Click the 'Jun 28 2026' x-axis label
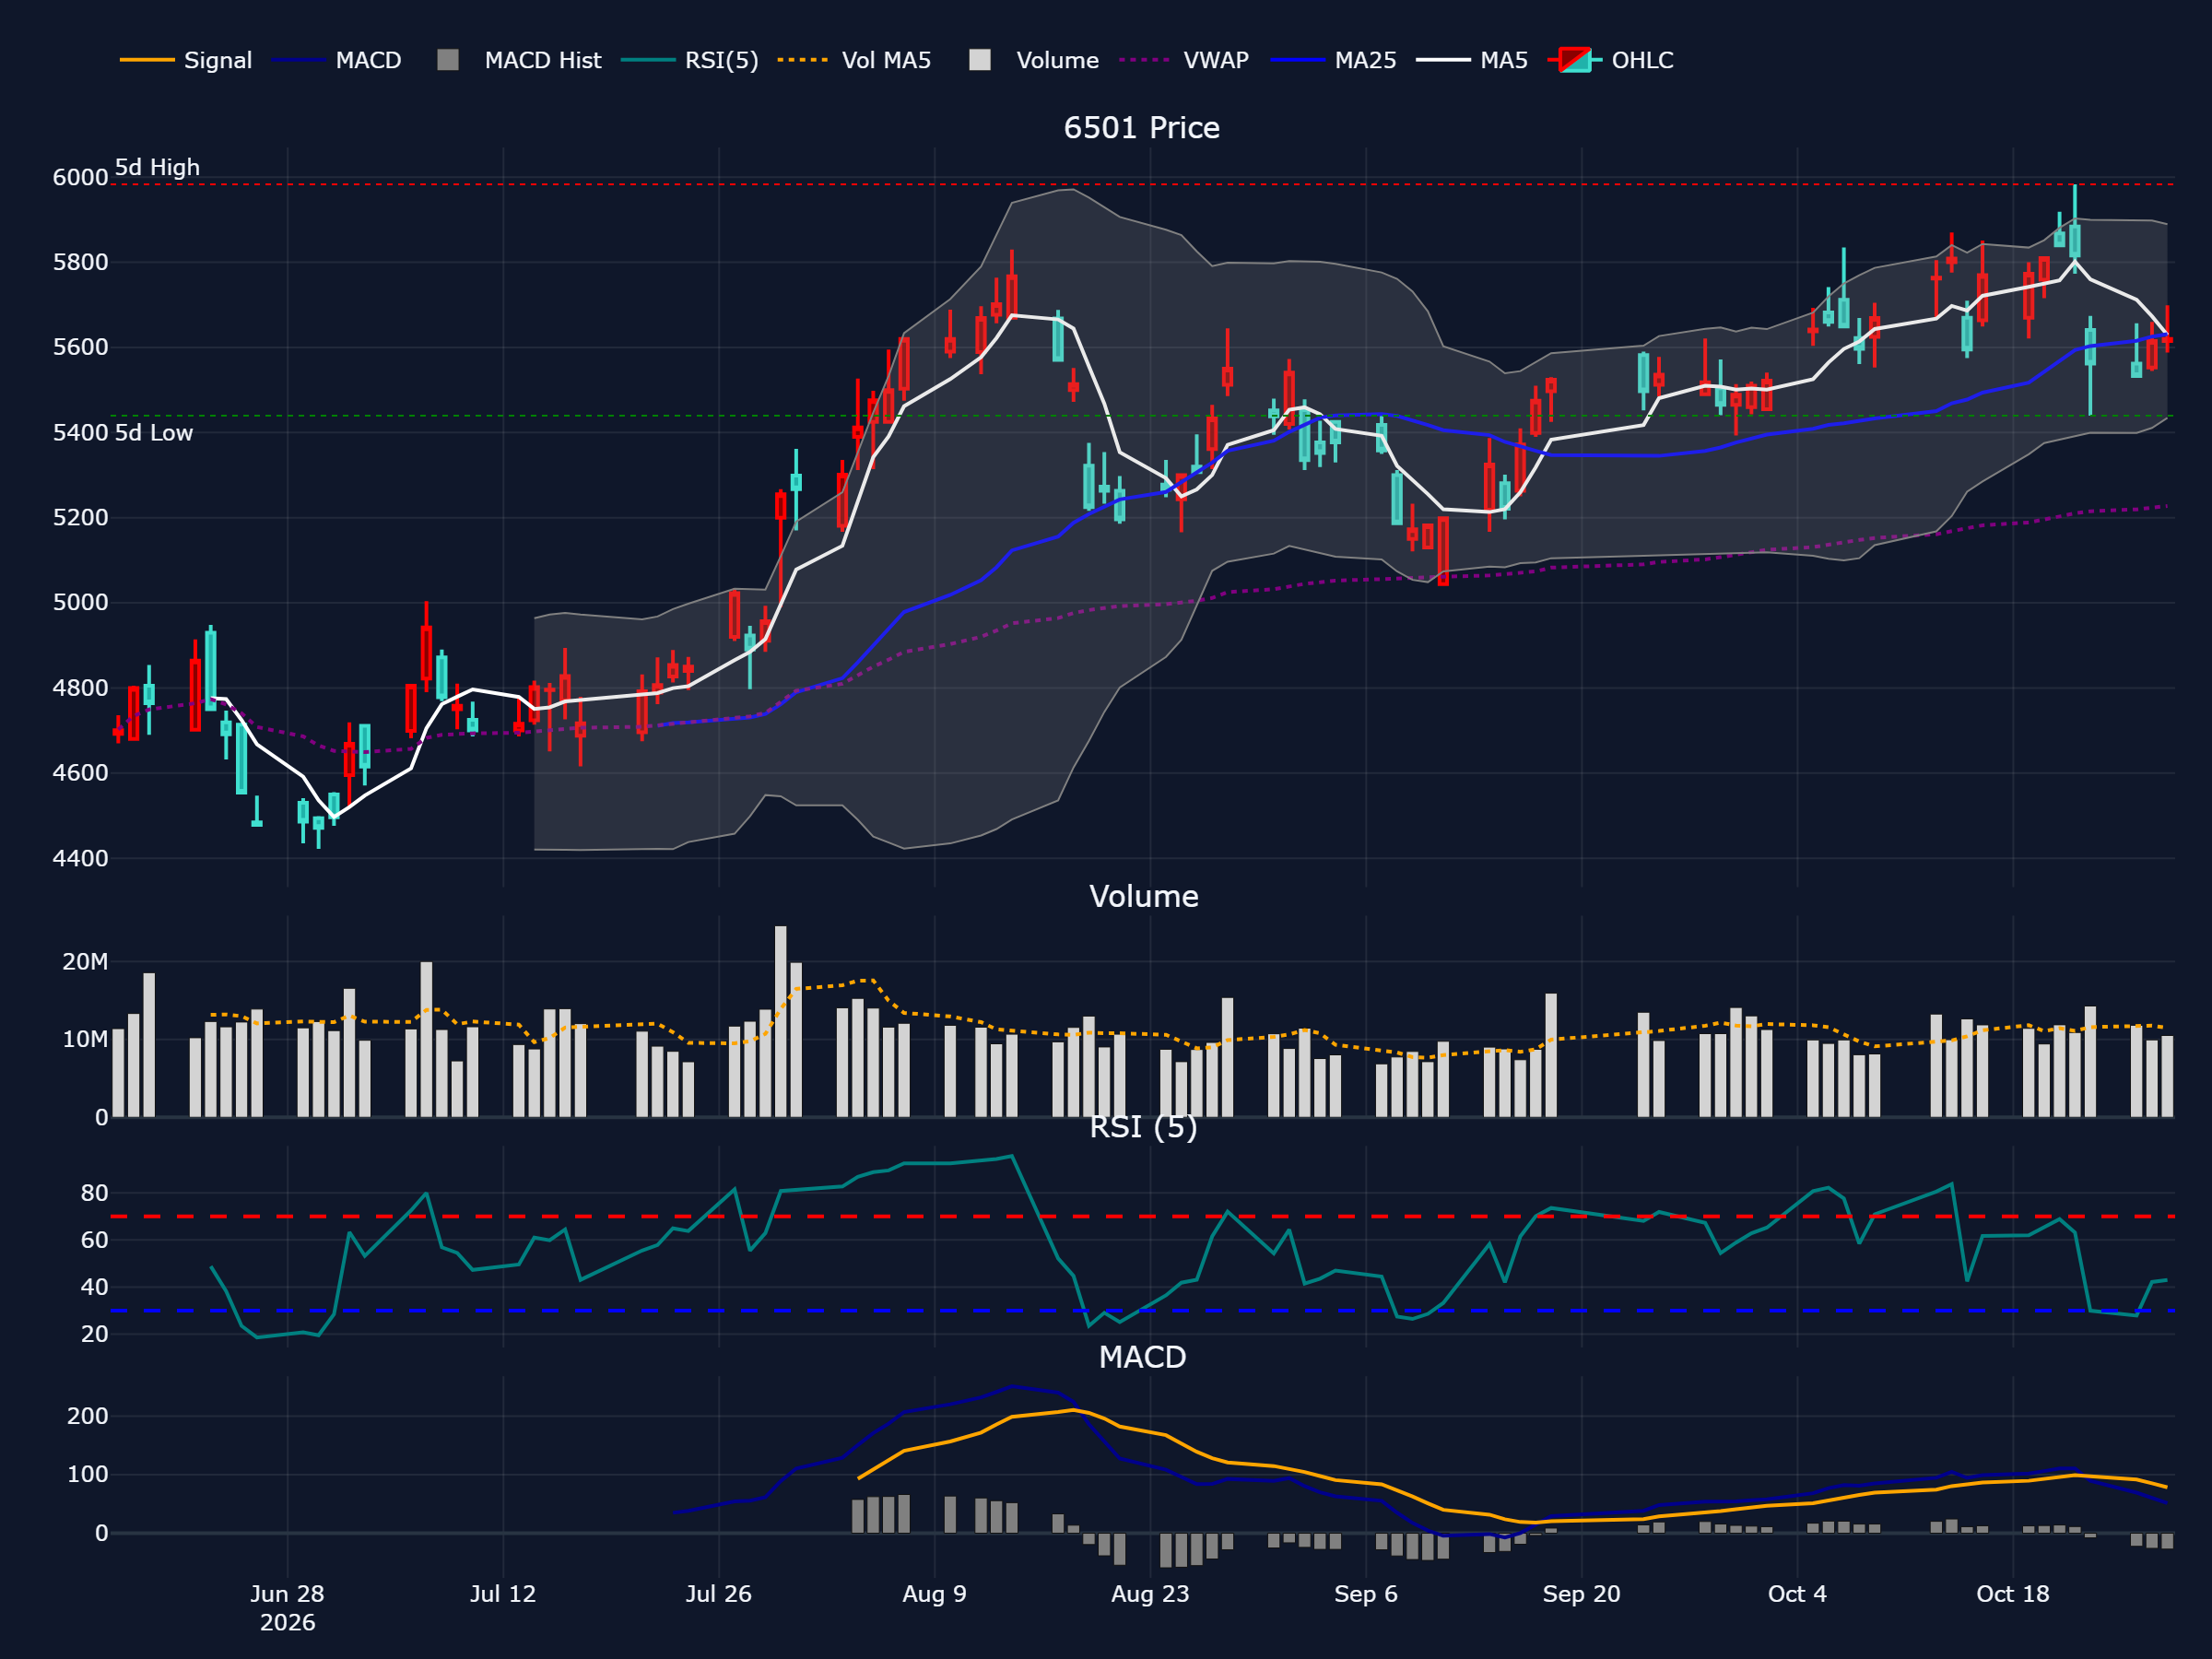Viewport: 2212px width, 1659px height. [287, 1608]
